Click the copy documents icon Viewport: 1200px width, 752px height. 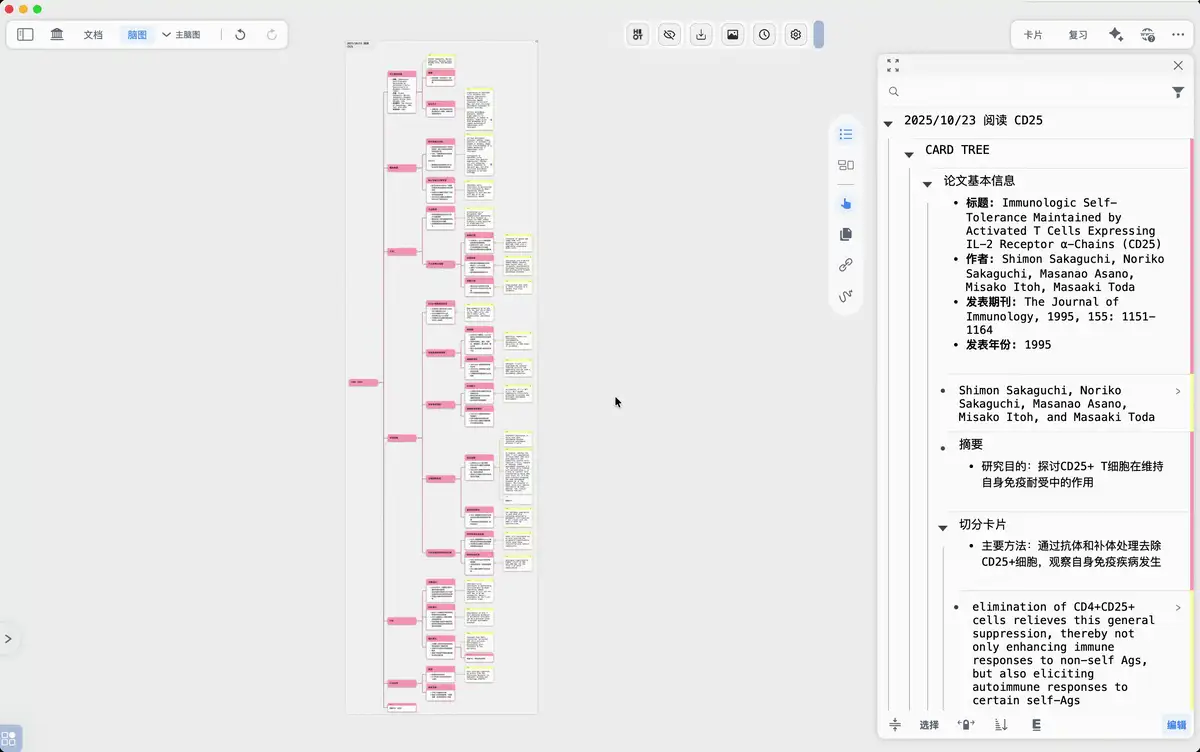[x=846, y=234]
